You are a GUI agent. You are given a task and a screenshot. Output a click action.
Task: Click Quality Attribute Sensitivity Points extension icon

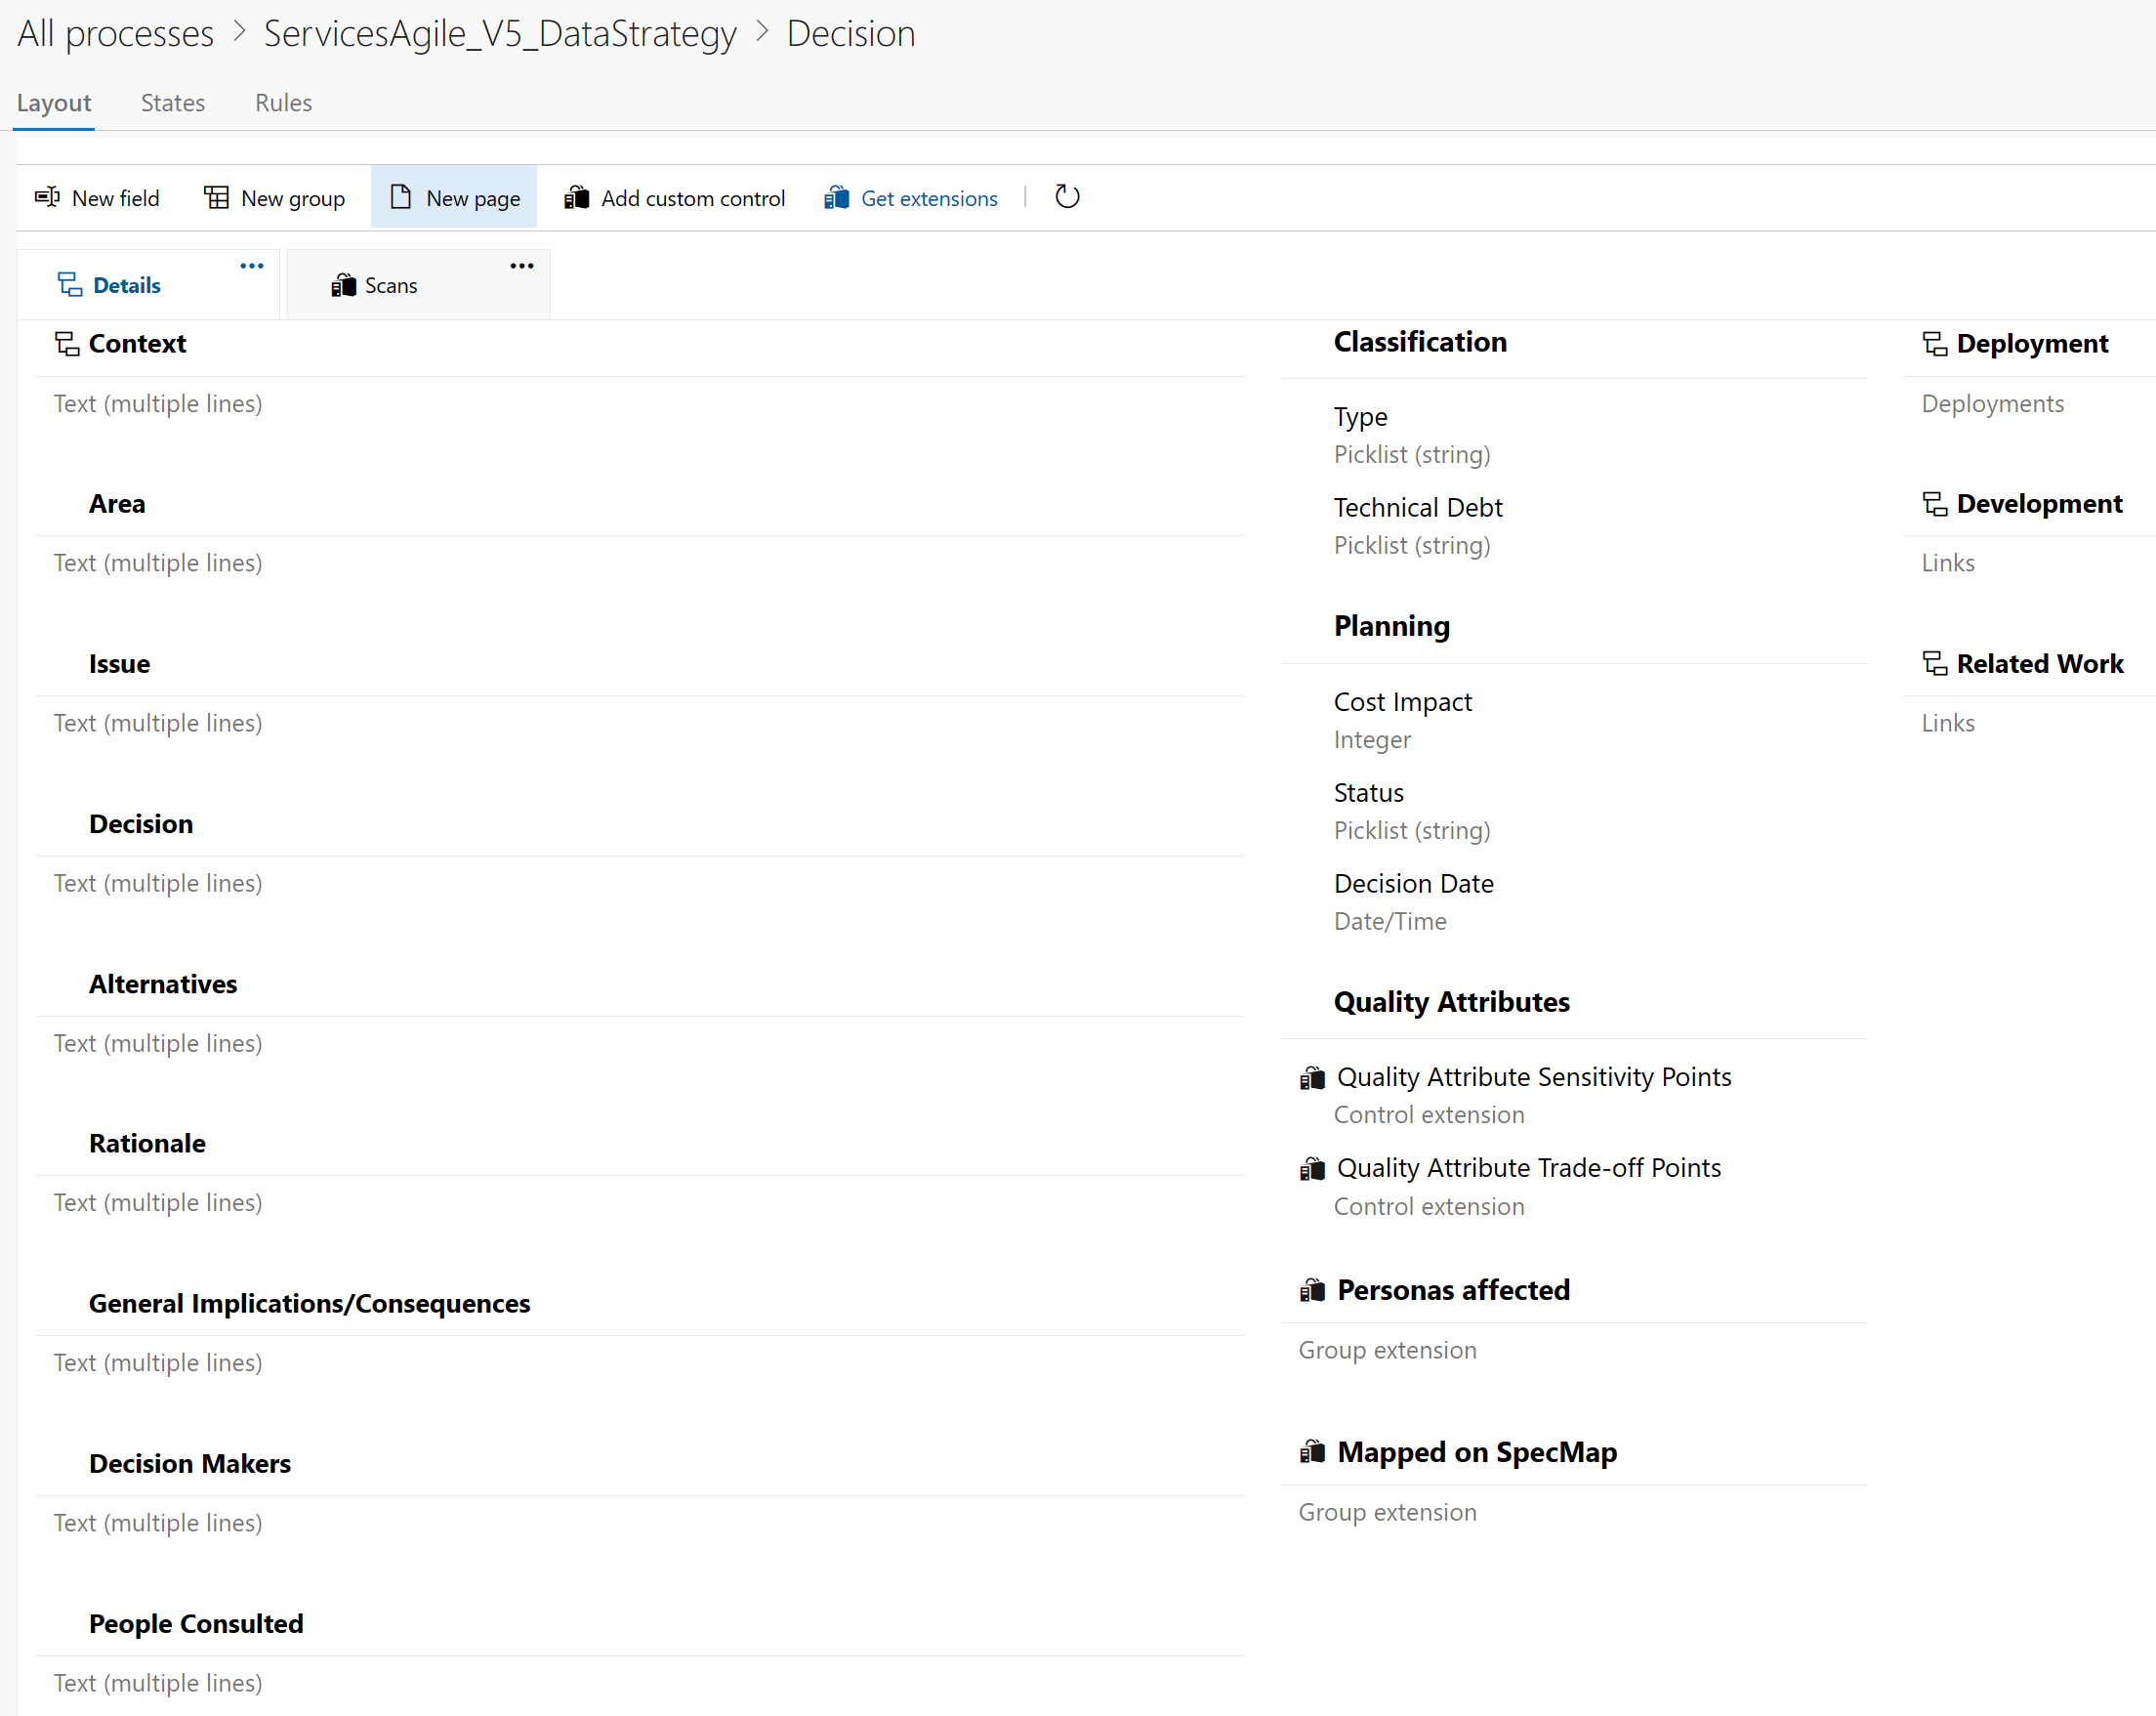click(1312, 1077)
